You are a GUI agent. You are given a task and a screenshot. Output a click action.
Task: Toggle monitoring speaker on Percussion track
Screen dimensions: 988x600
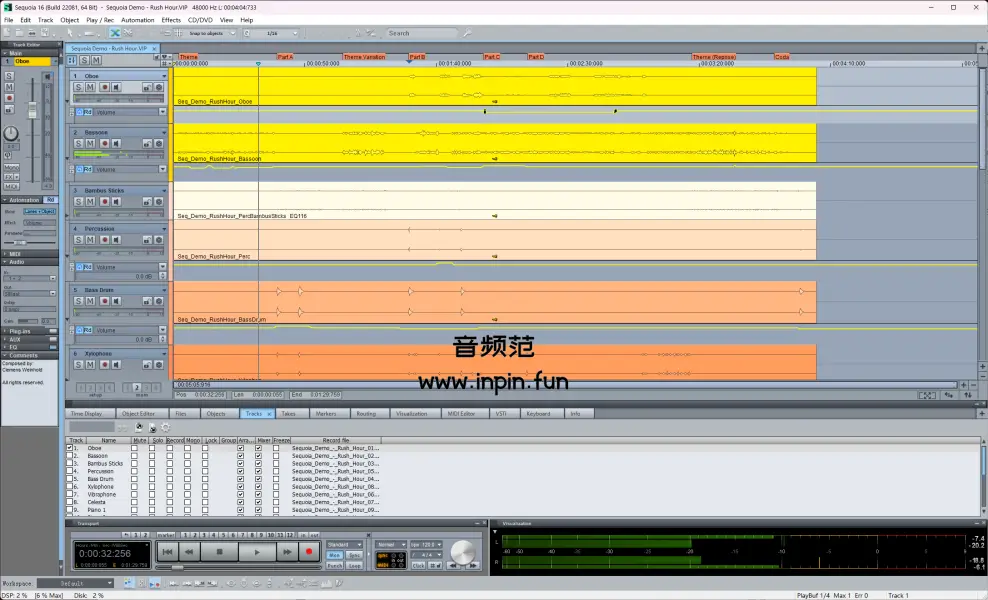[x=116, y=240]
